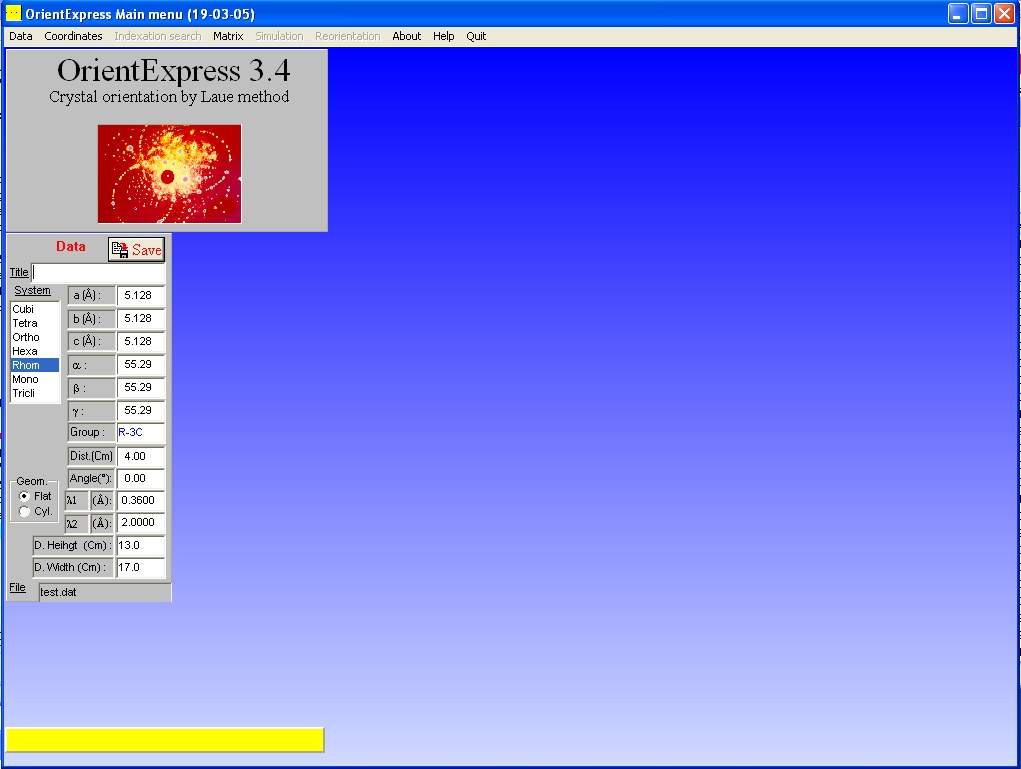Click the Group field showing R-3C
This screenshot has width=1021, height=769.
point(141,432)
